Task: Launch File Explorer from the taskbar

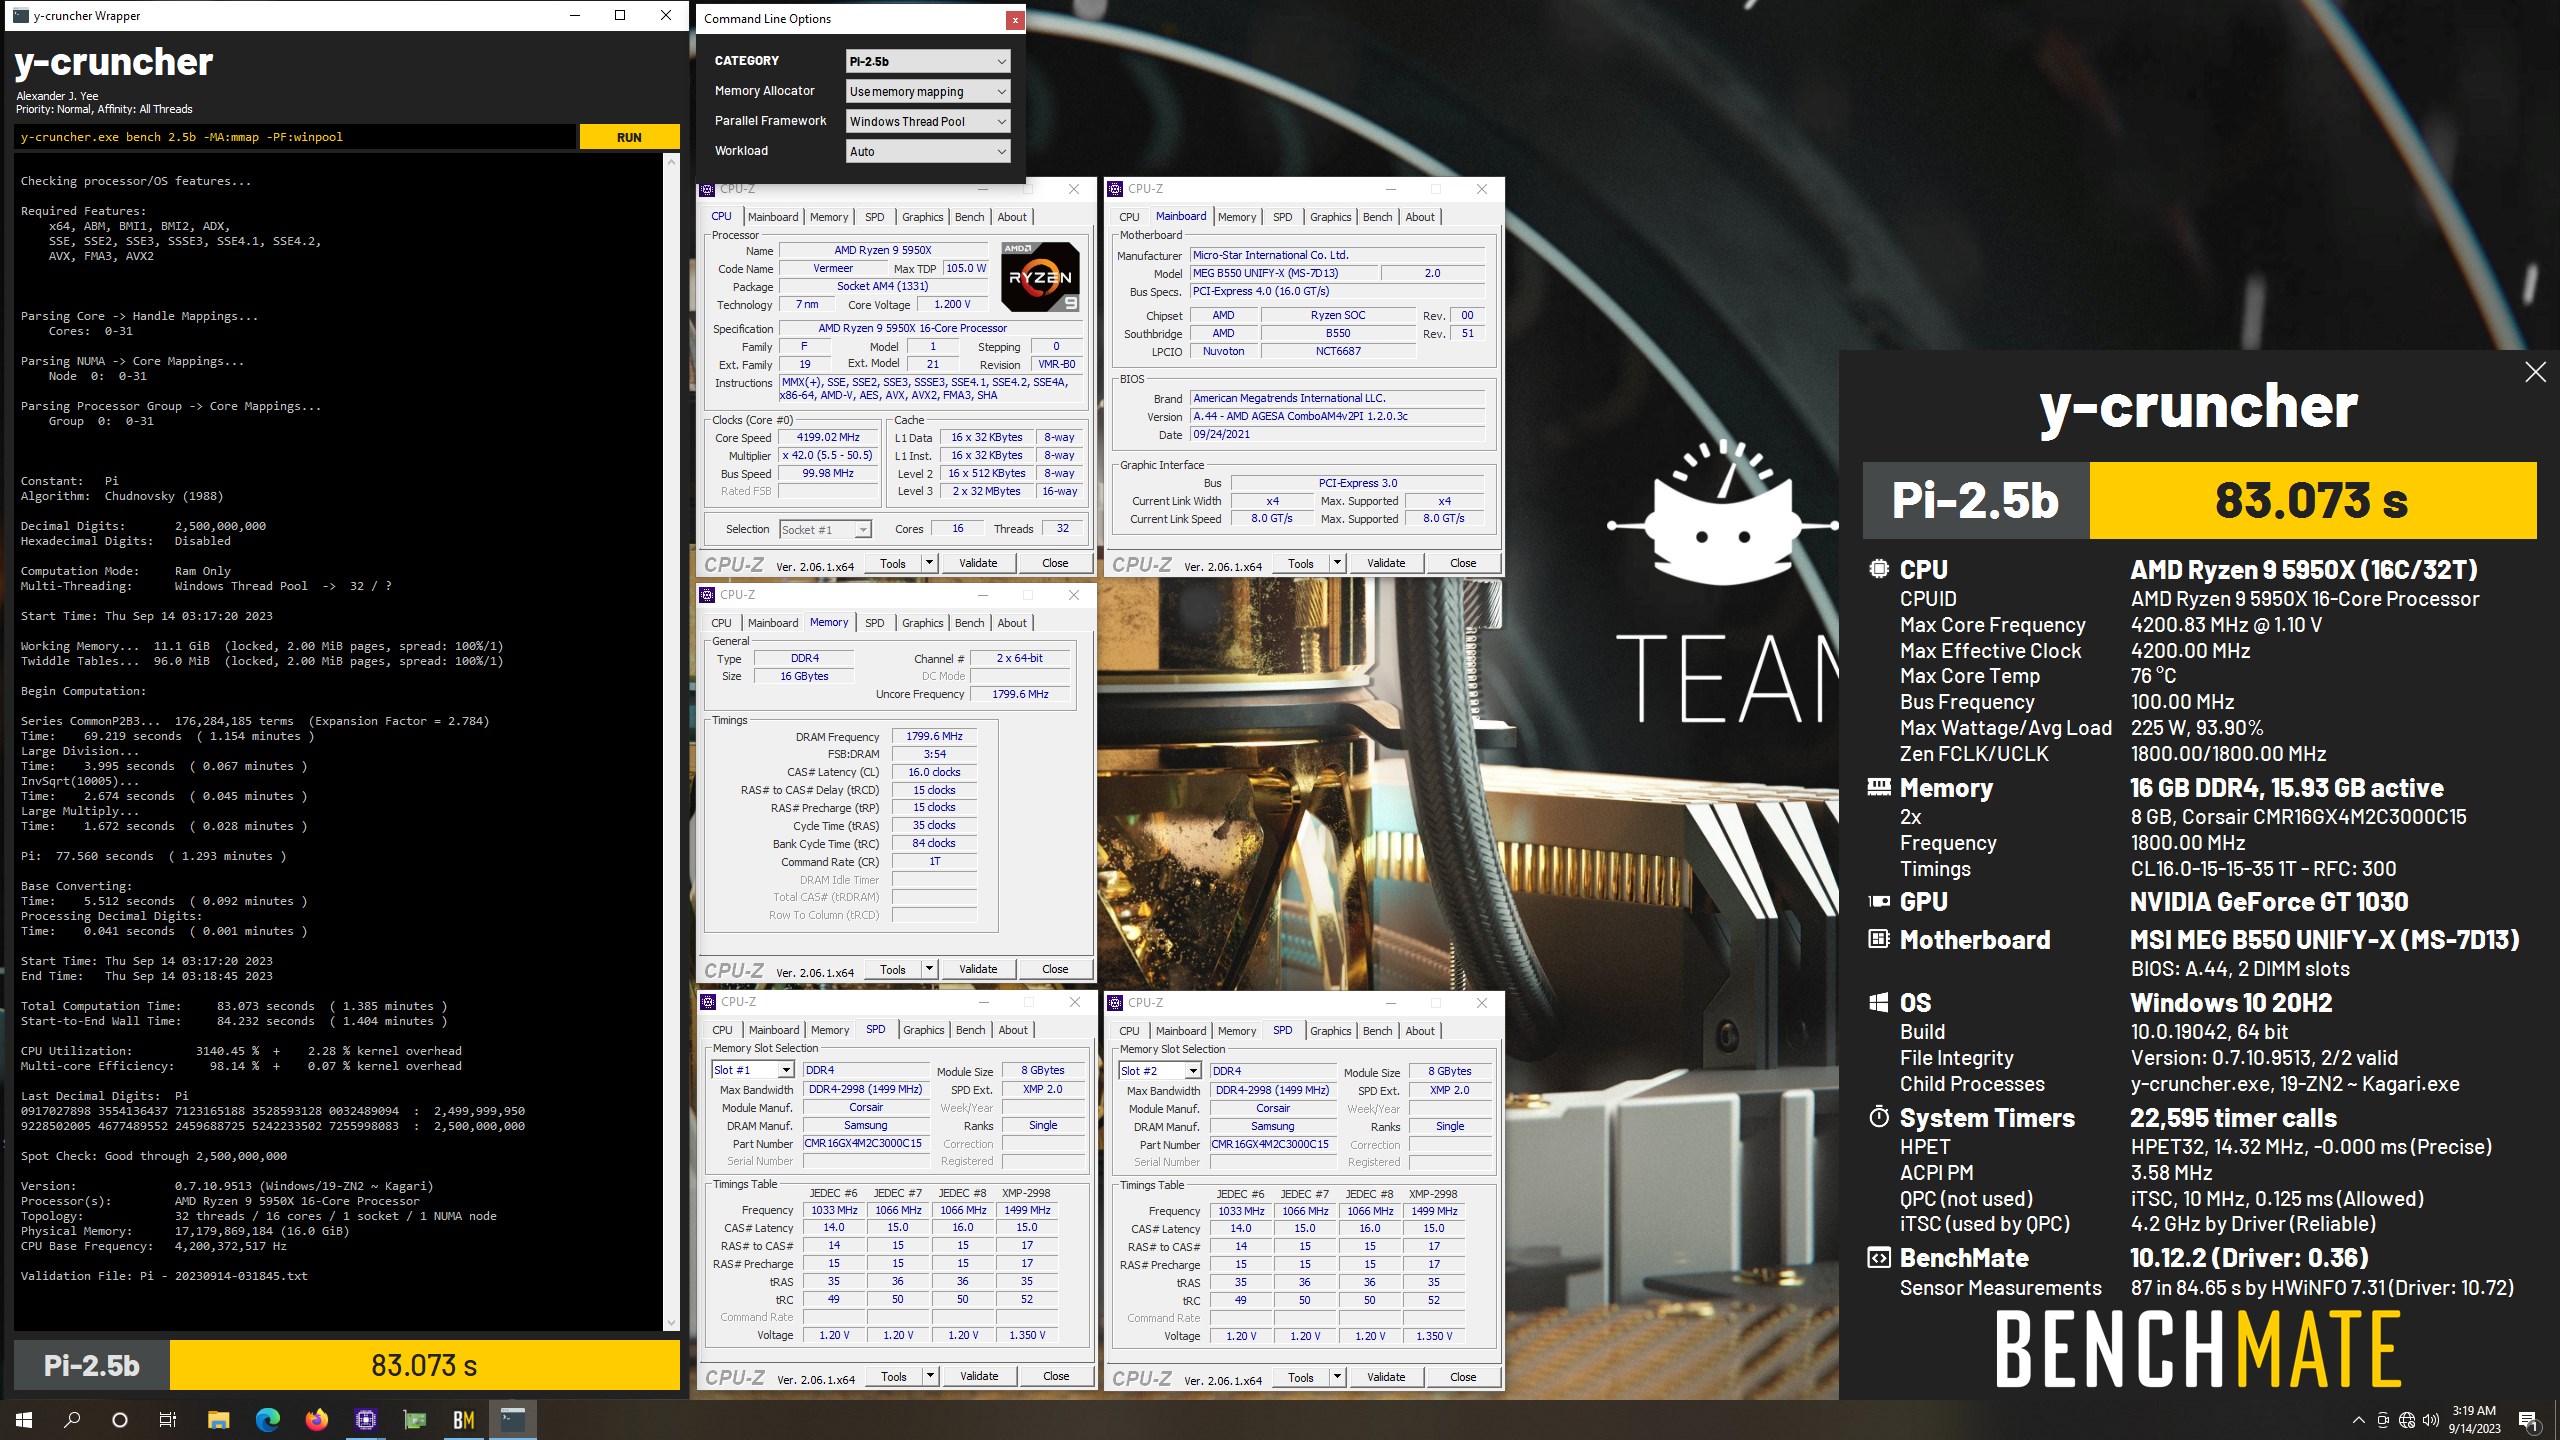Action: coord(218,1419)
